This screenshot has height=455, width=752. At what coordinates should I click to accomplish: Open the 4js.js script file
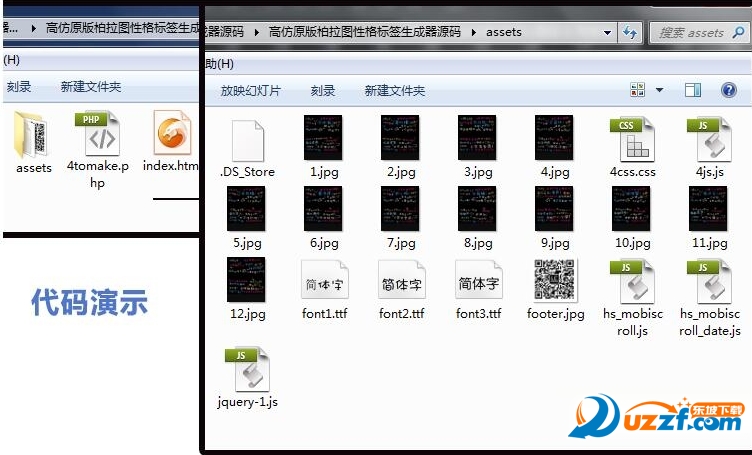pos(709,141)
